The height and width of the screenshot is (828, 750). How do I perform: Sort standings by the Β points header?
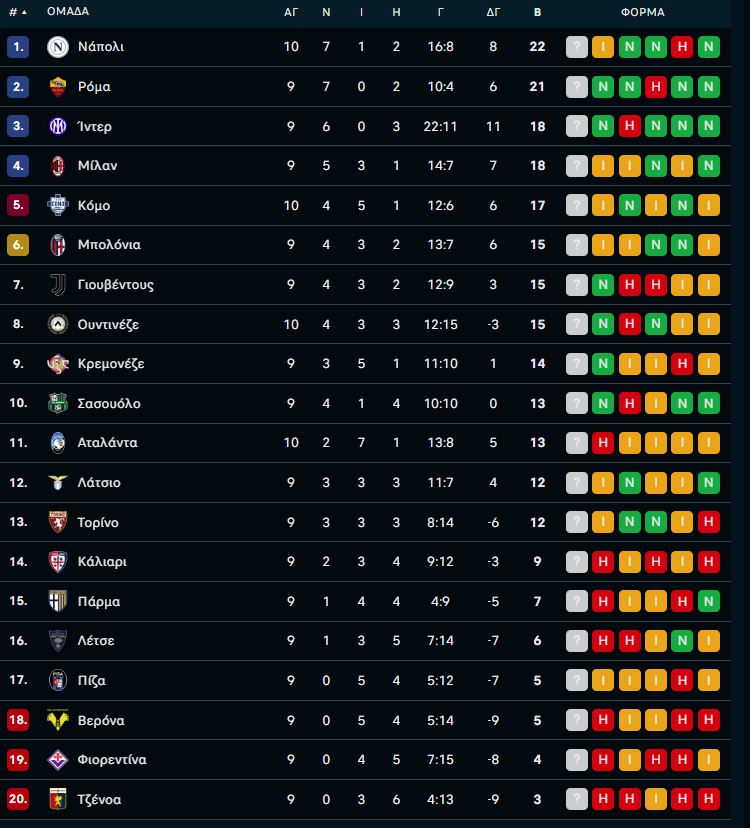538,12
